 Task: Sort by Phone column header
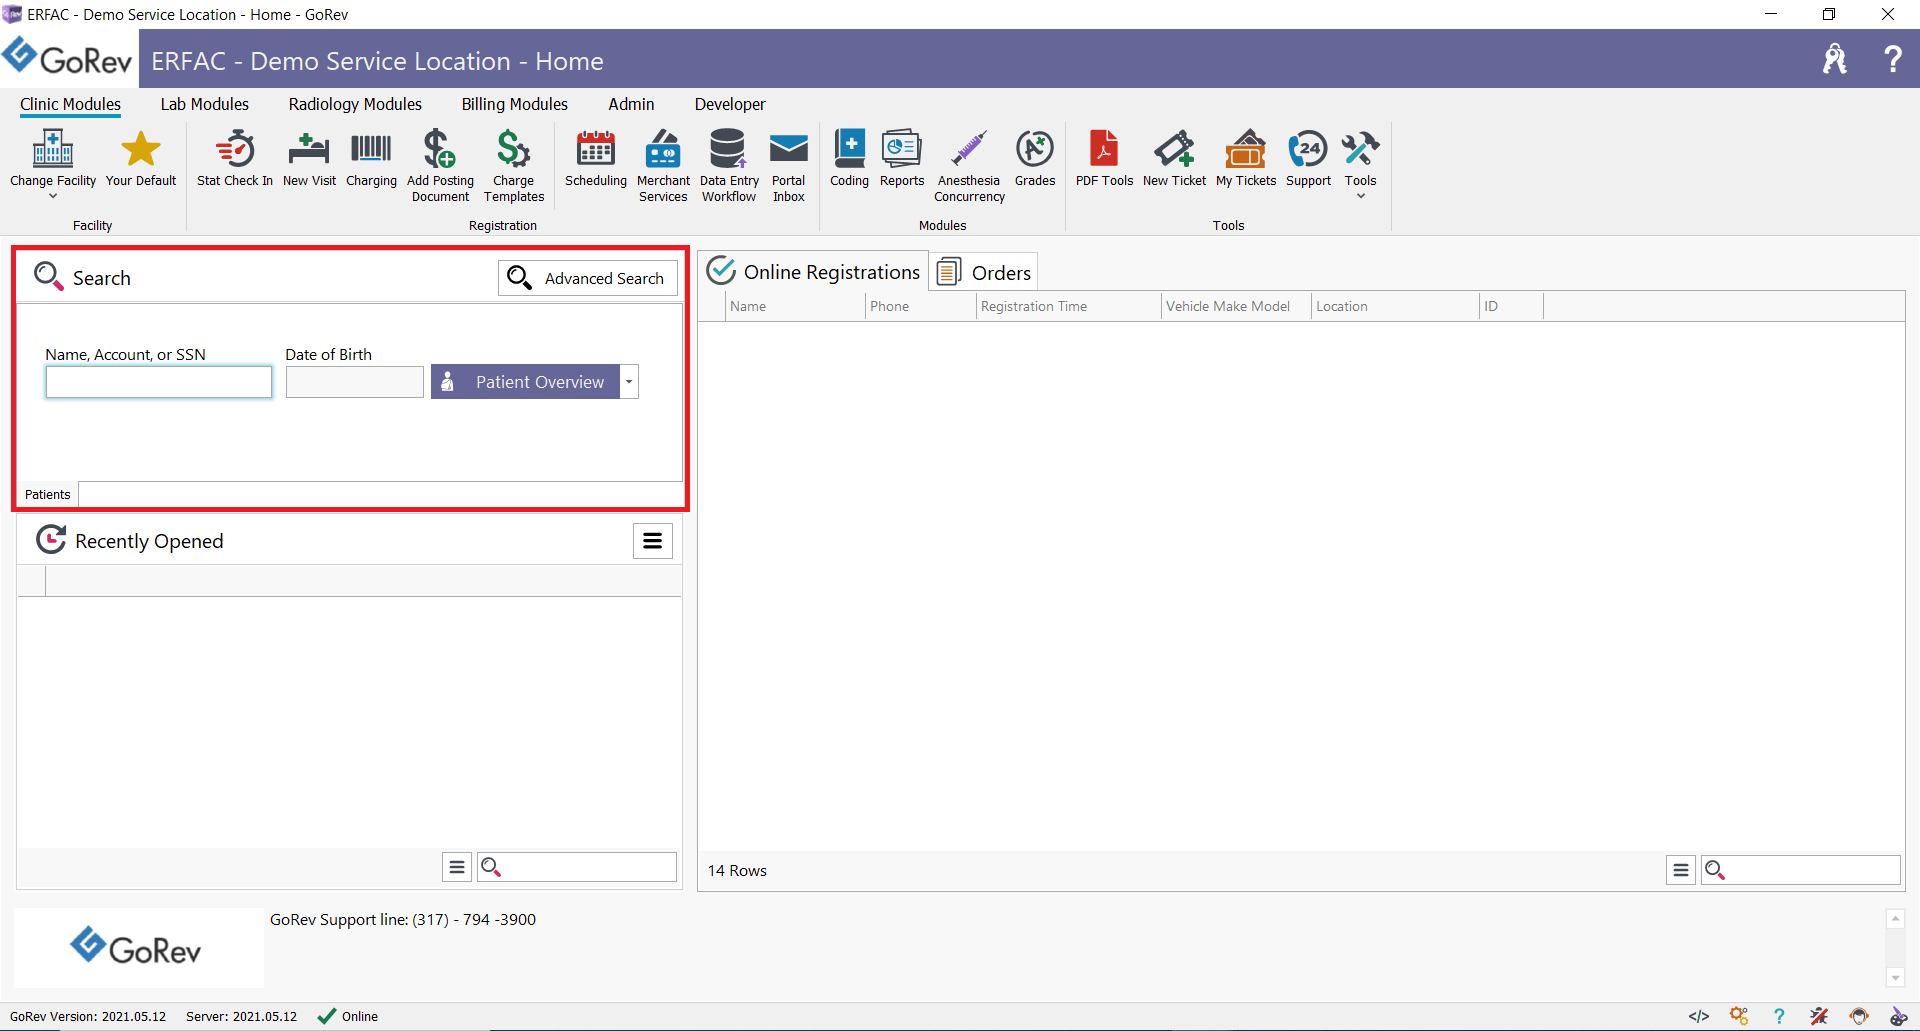920,306
